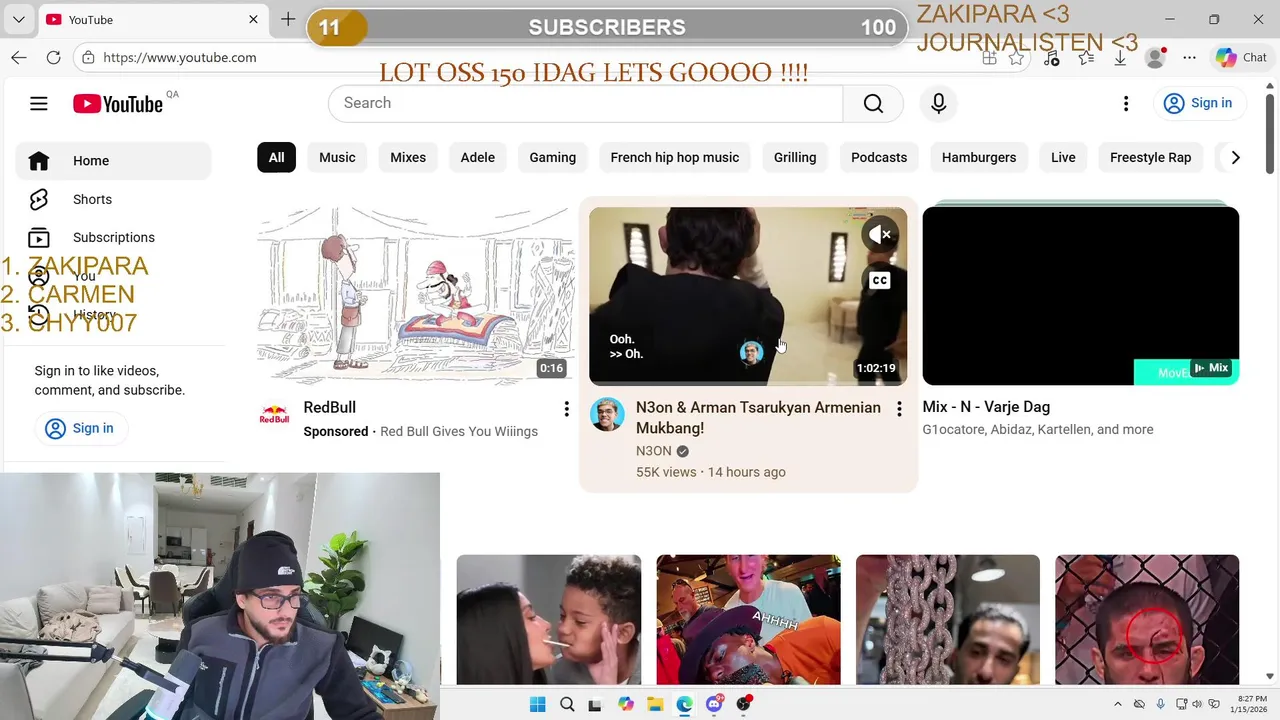Select the Adele filter chip
Screen dimensions: 1280x720
(478, 157)
